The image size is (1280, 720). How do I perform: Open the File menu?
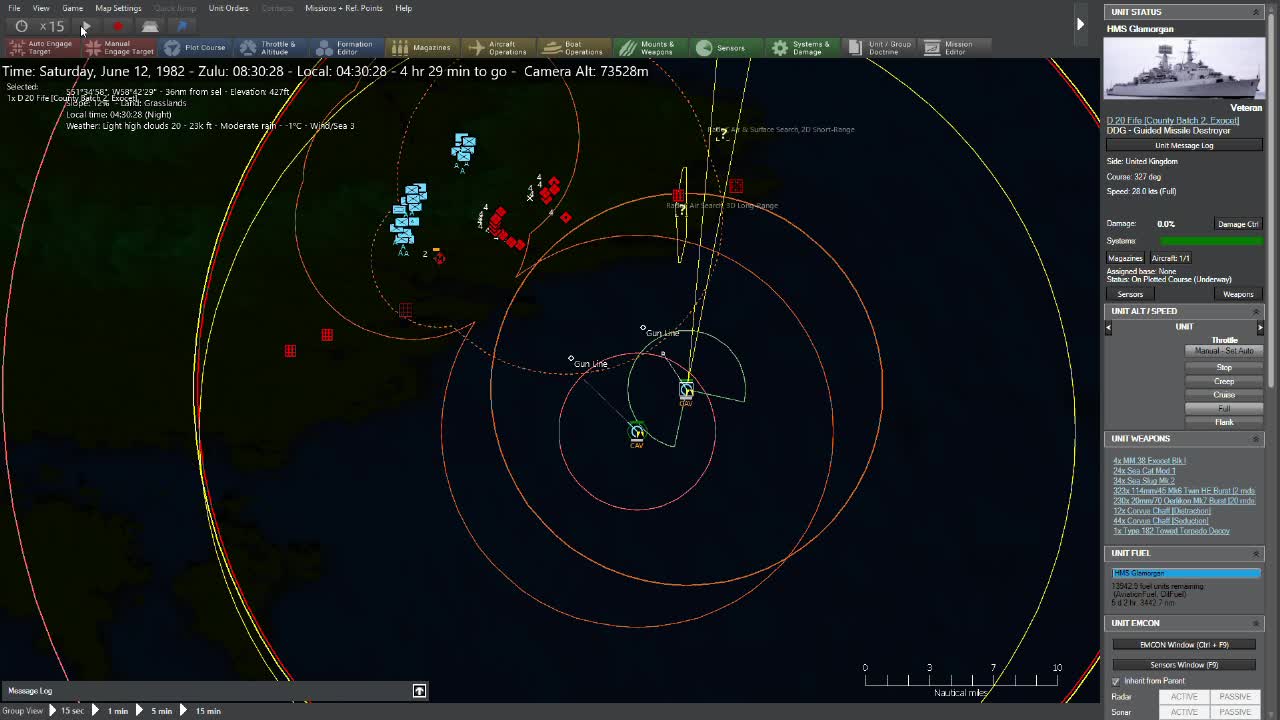click(x=14, y=8)
